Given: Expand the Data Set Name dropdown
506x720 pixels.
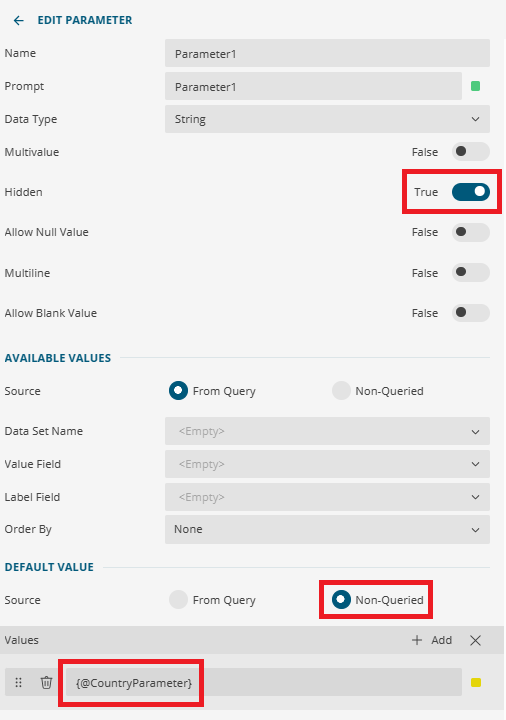Looking at the screenshot, I should coord(327,431).
